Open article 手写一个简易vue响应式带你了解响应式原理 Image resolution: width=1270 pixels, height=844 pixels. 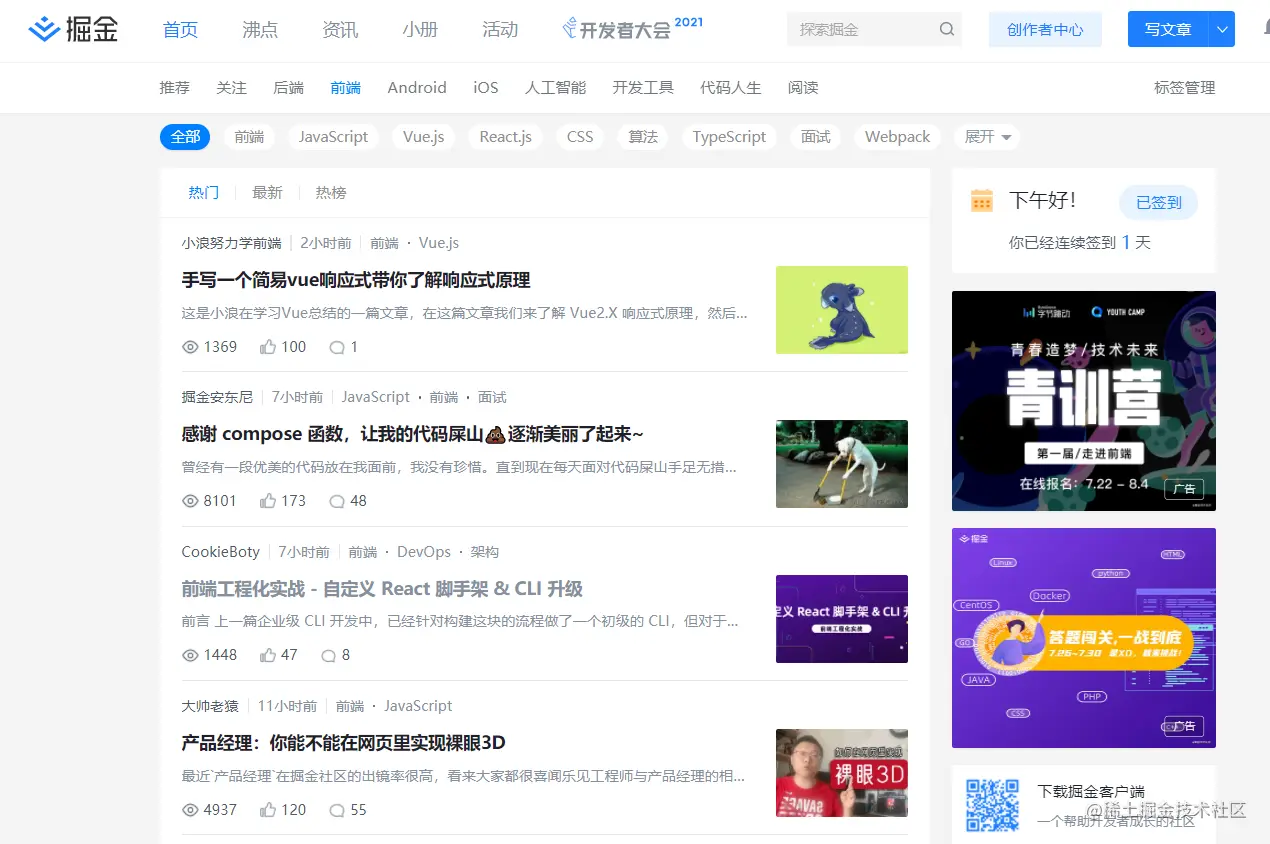click(x=356, y=280)
